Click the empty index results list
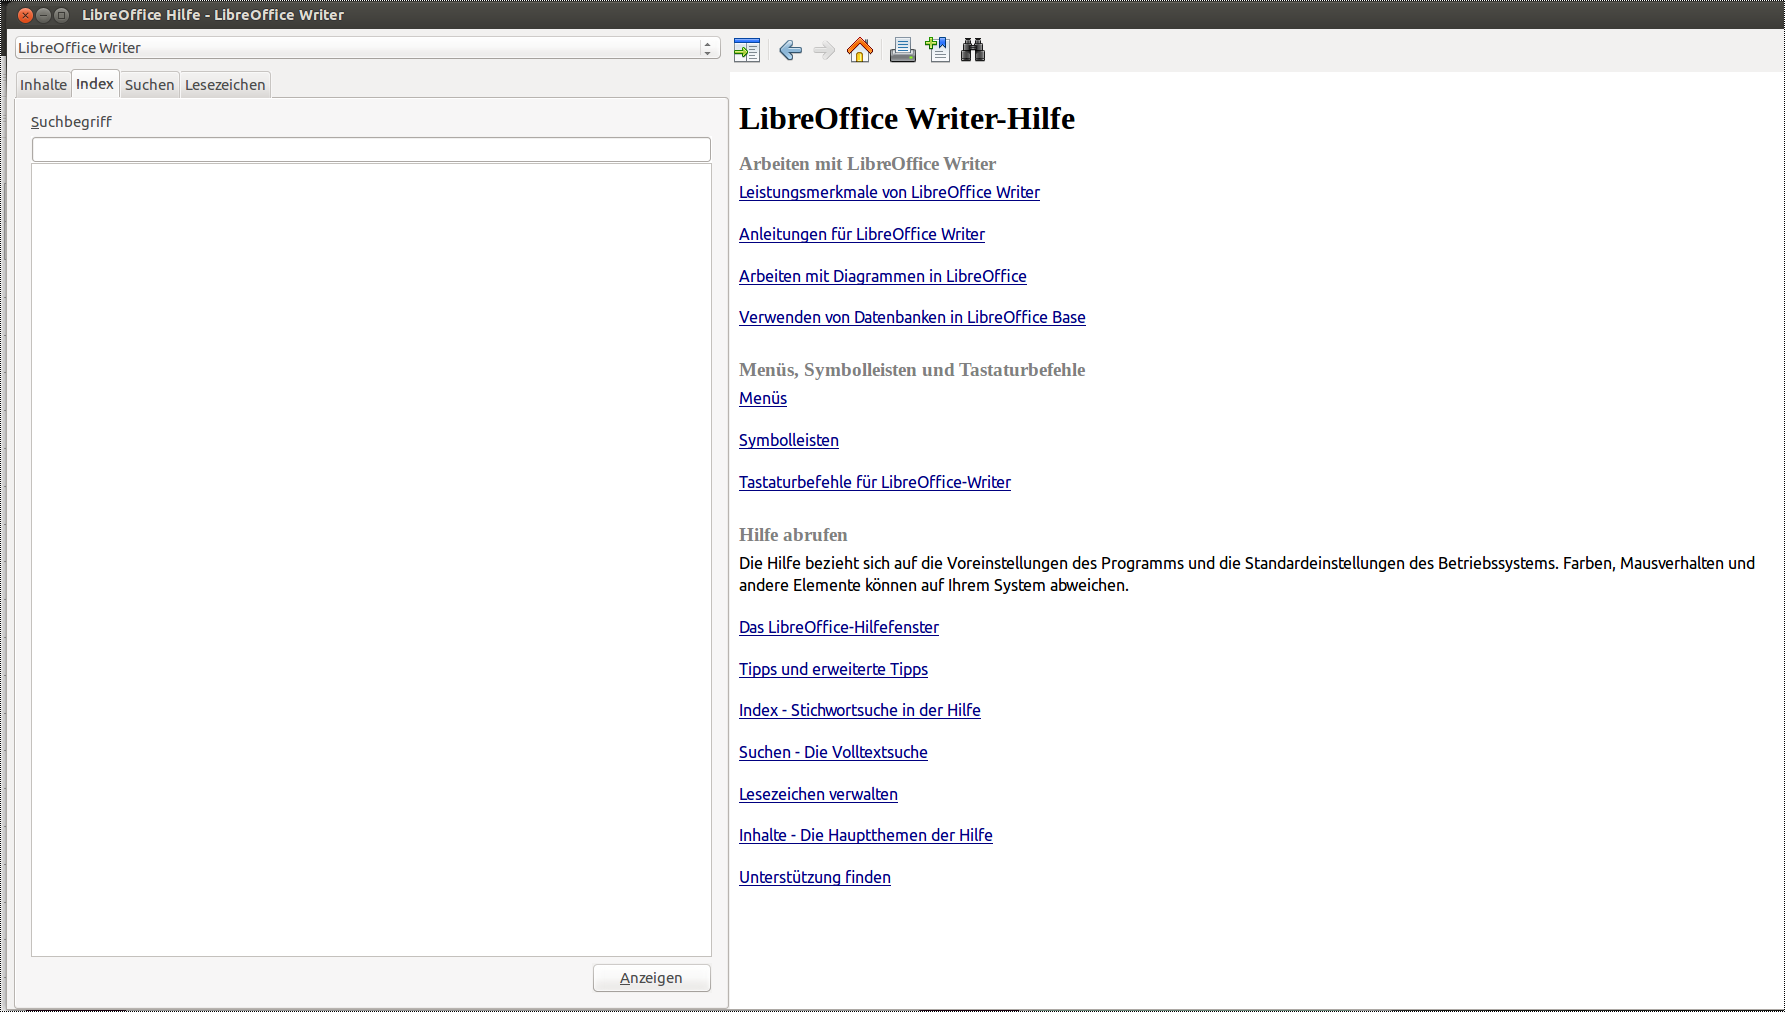This screenshot has width=1785, height=1012. point(371,560)
